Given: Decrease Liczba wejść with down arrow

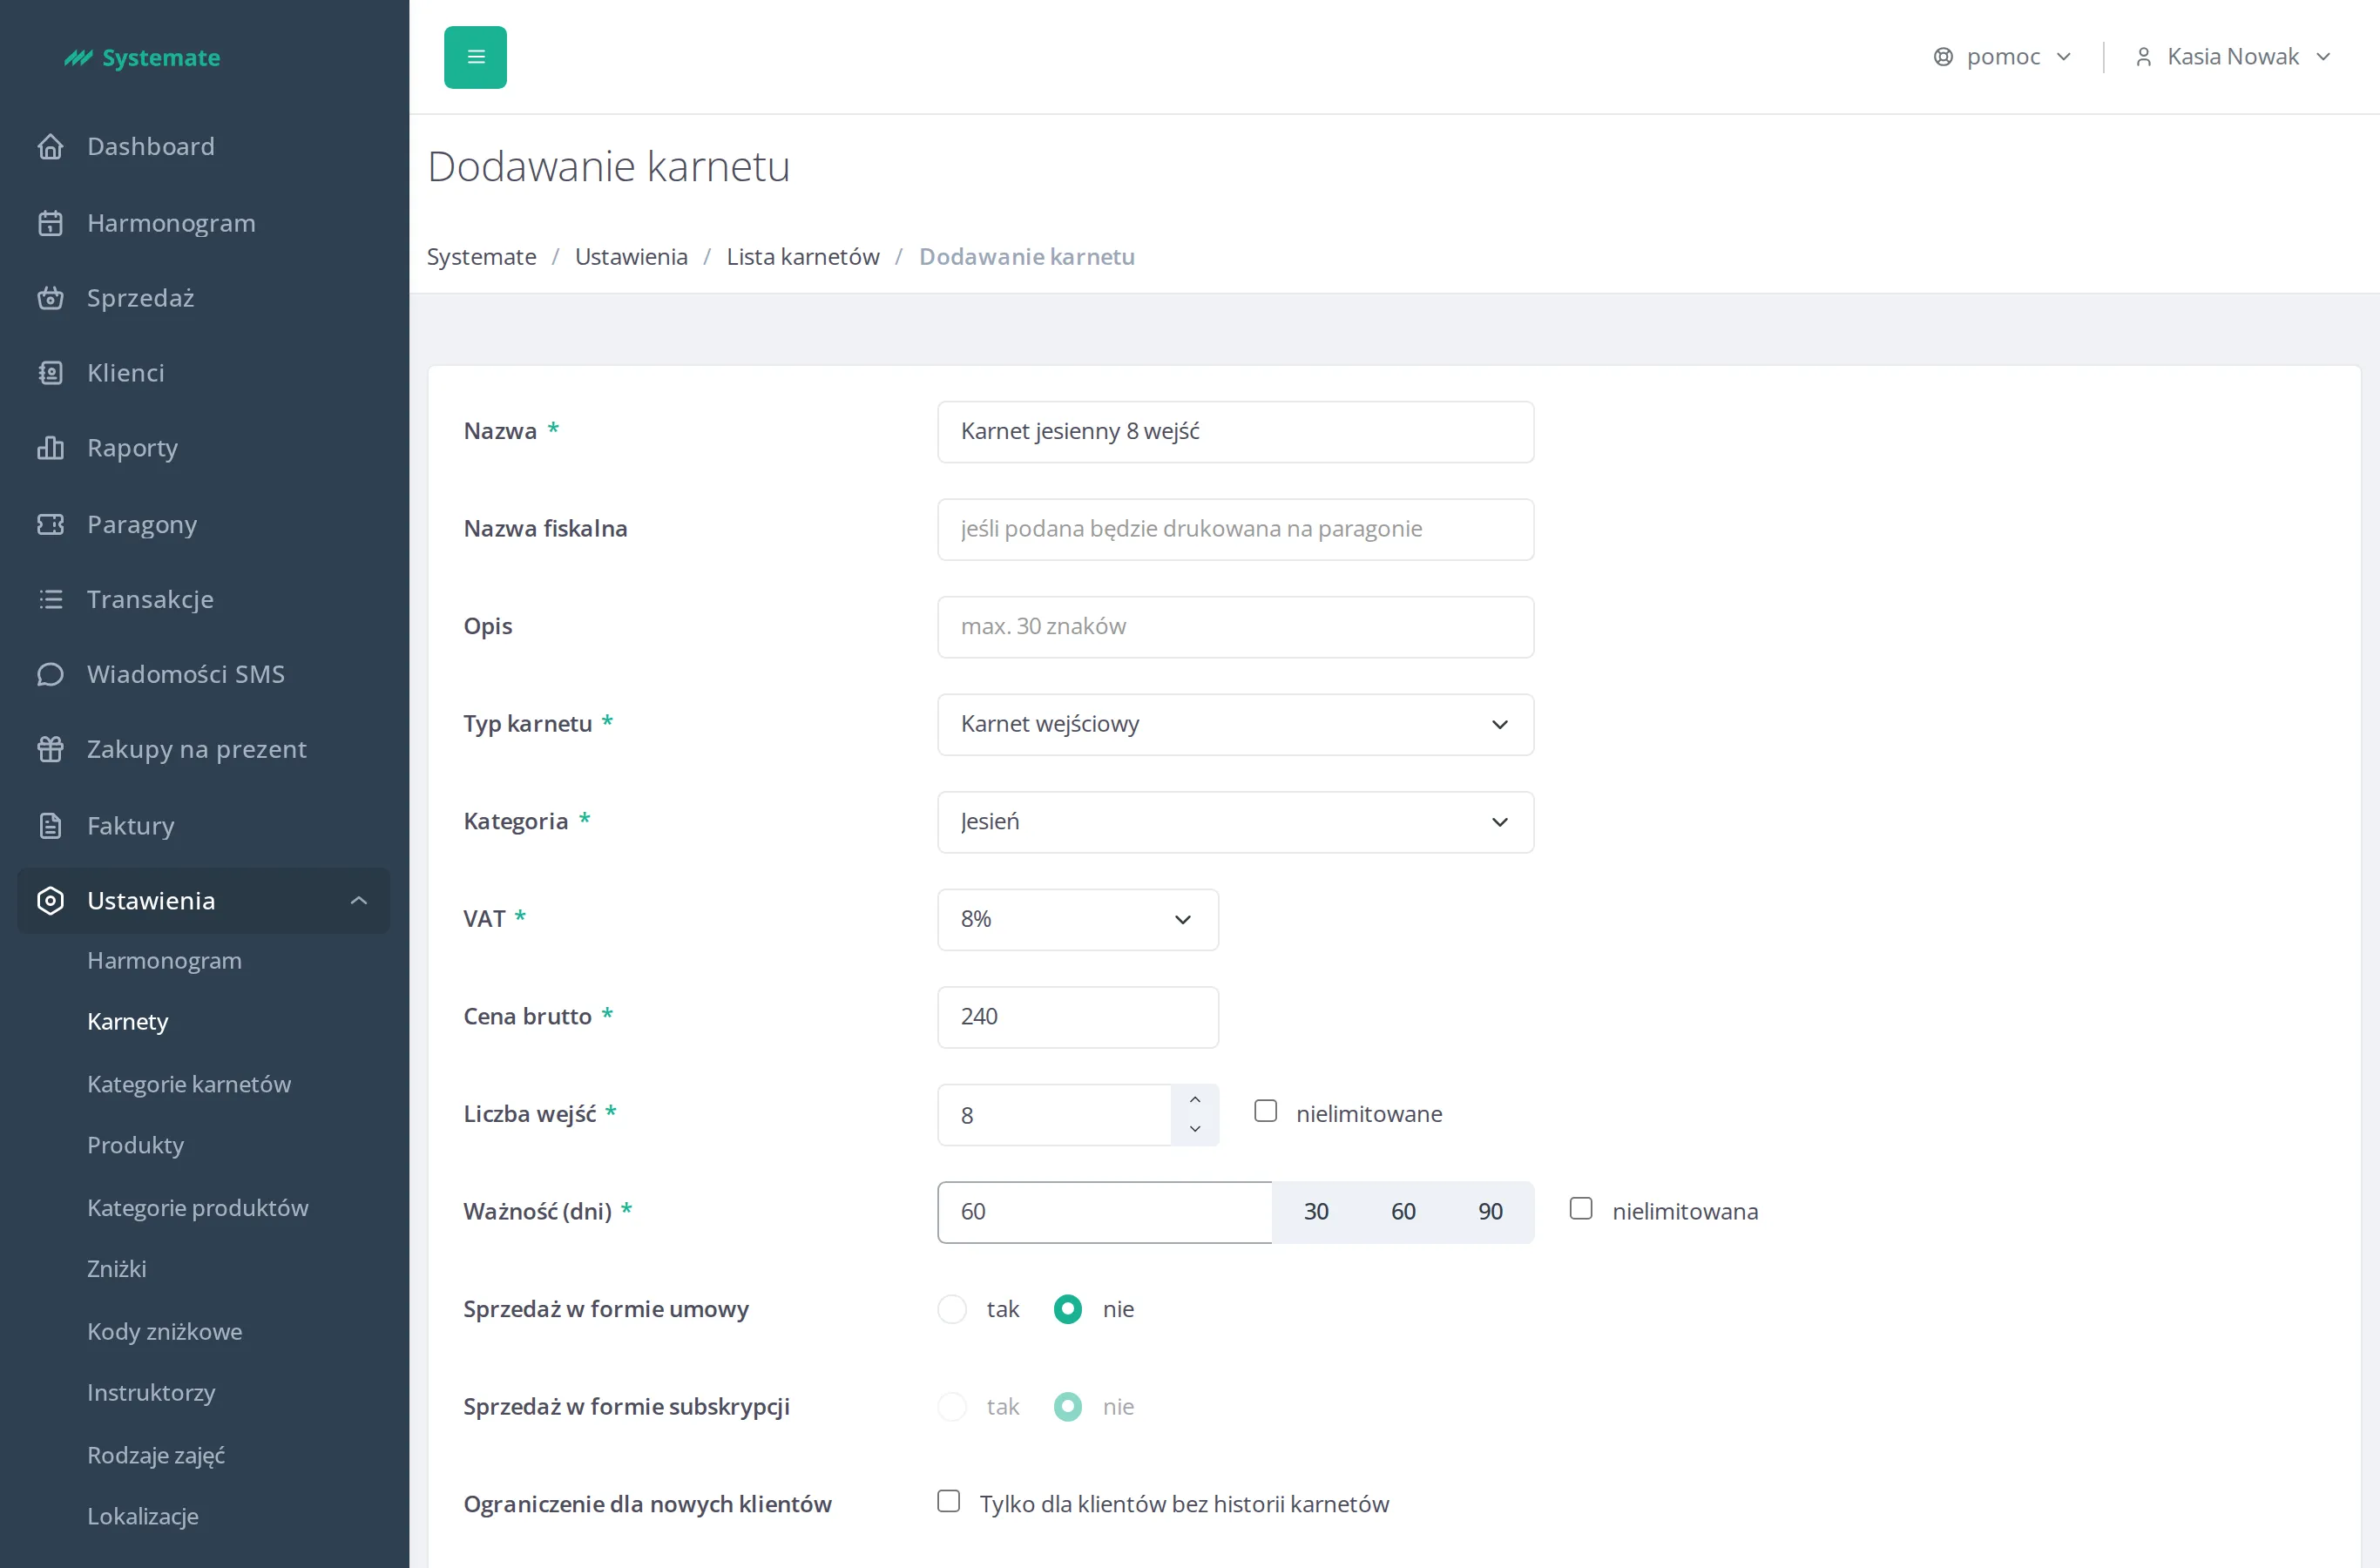Looking at the screenshot, I should pyautogui.click(x=1195, y=1130).
